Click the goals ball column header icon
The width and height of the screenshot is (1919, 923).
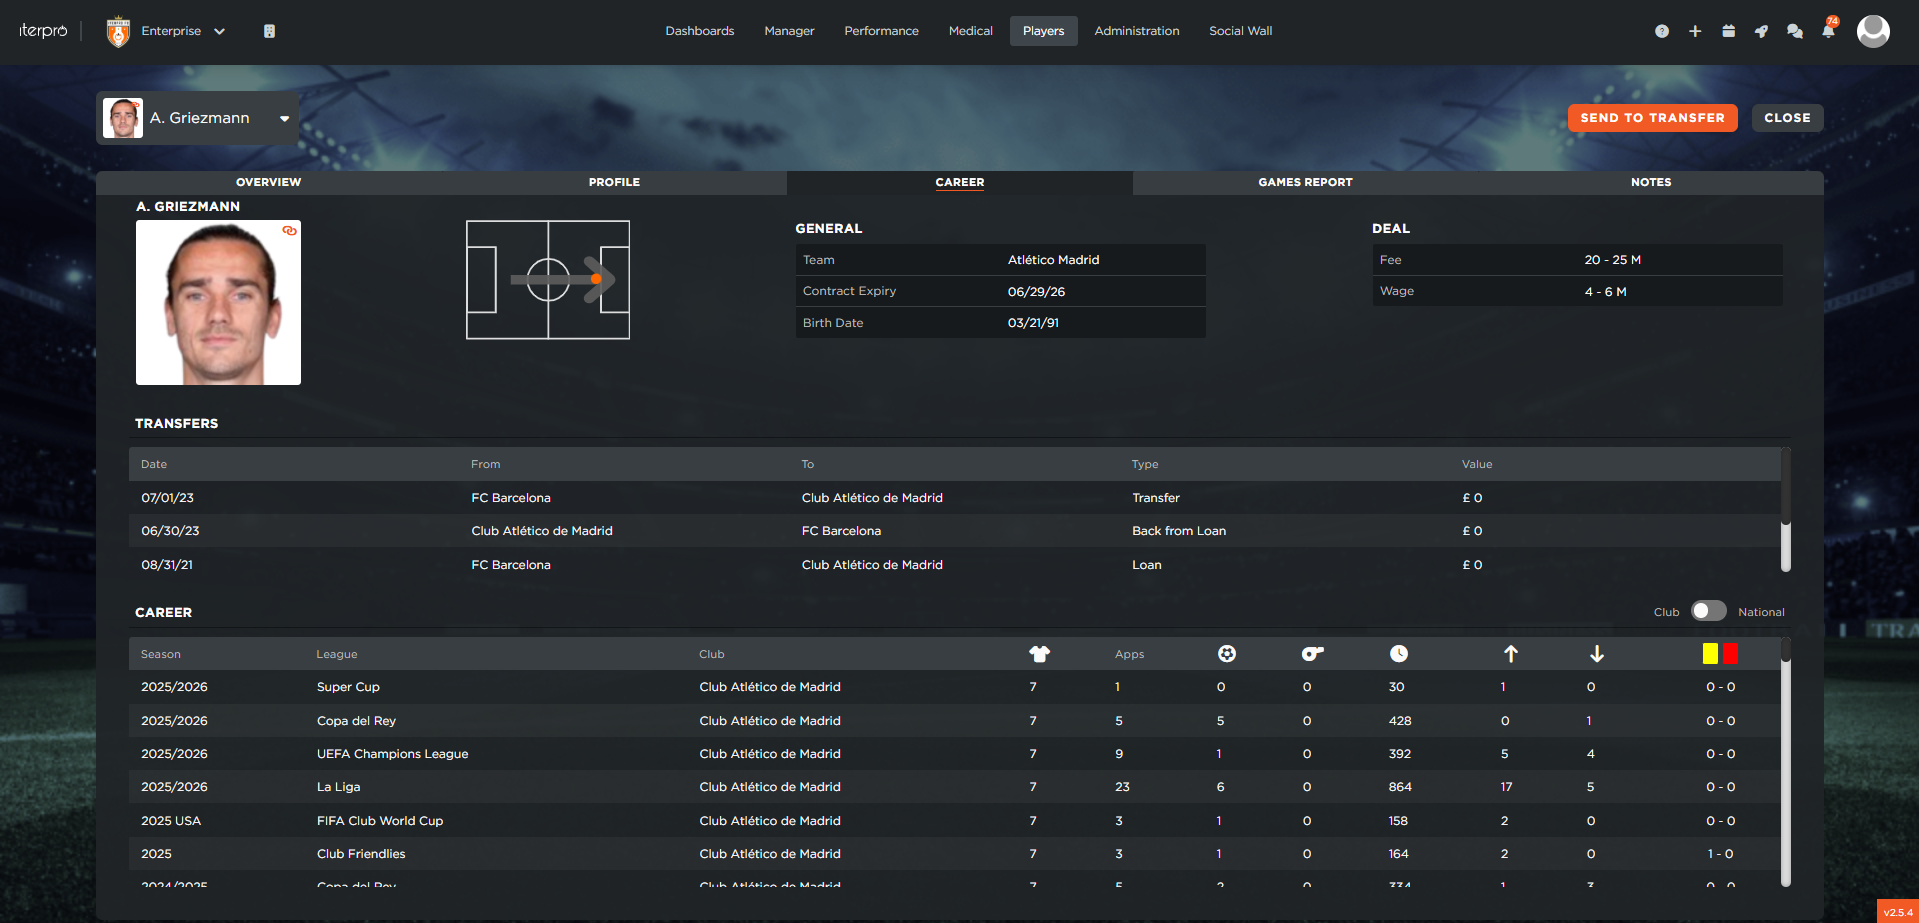(1226, 654)
